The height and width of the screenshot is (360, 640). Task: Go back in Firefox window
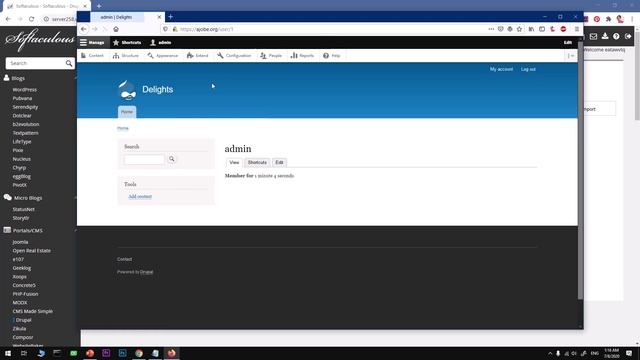click(84, 29)
